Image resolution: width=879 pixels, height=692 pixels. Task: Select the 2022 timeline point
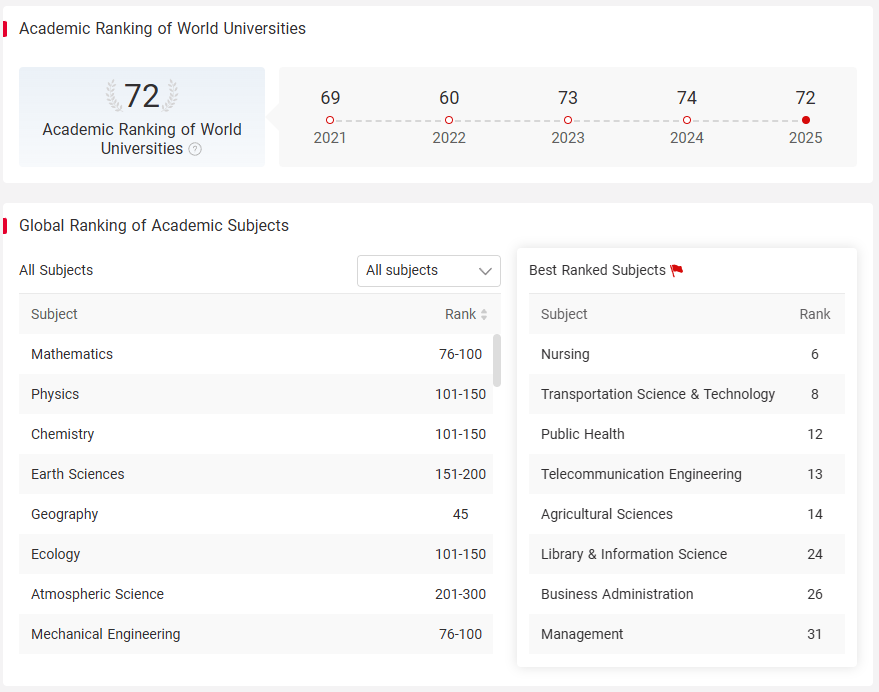[449, 120]
